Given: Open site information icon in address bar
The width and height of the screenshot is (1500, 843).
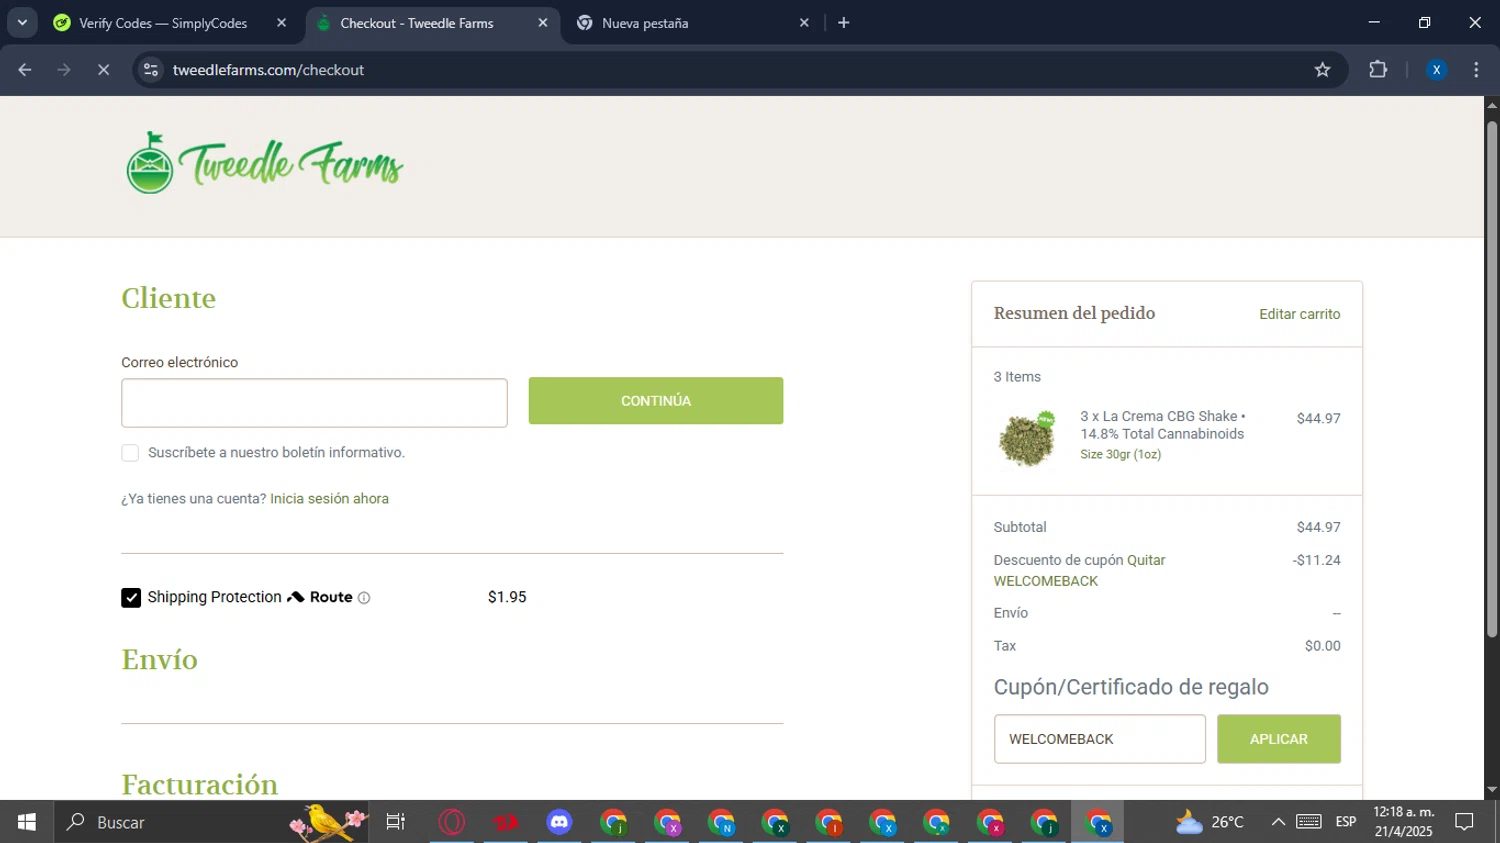Looking at the screenshot, I should pos(151,70).
